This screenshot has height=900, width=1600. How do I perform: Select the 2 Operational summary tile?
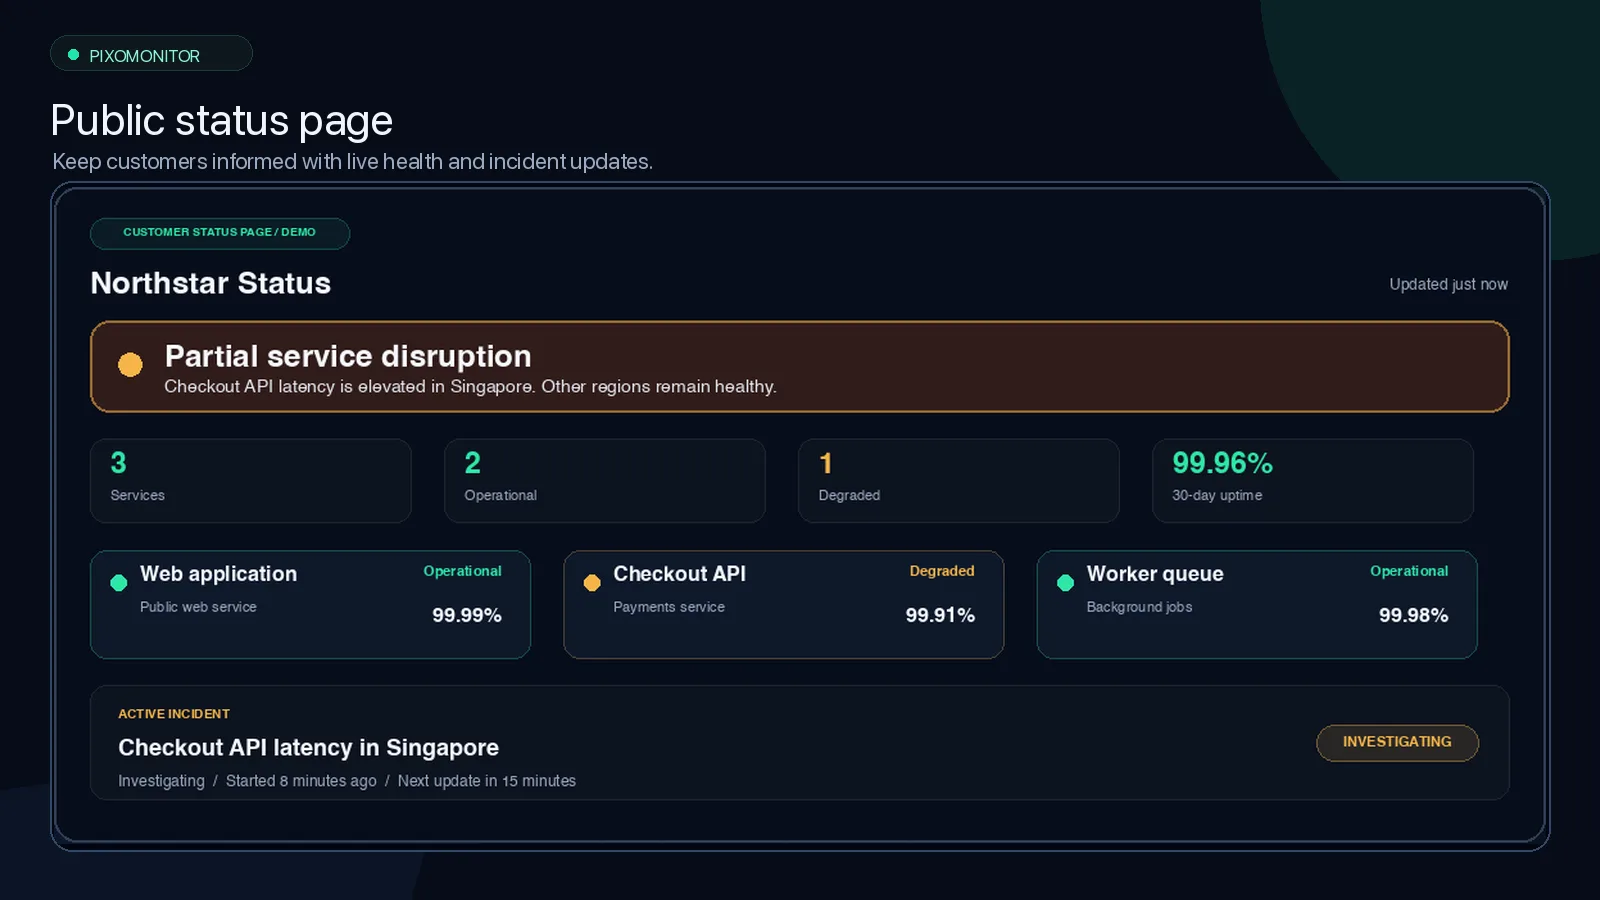605,481
